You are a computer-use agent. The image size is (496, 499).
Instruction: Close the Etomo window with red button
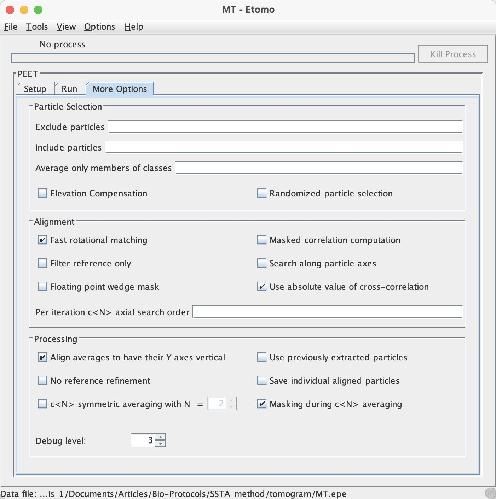(10, 10)
